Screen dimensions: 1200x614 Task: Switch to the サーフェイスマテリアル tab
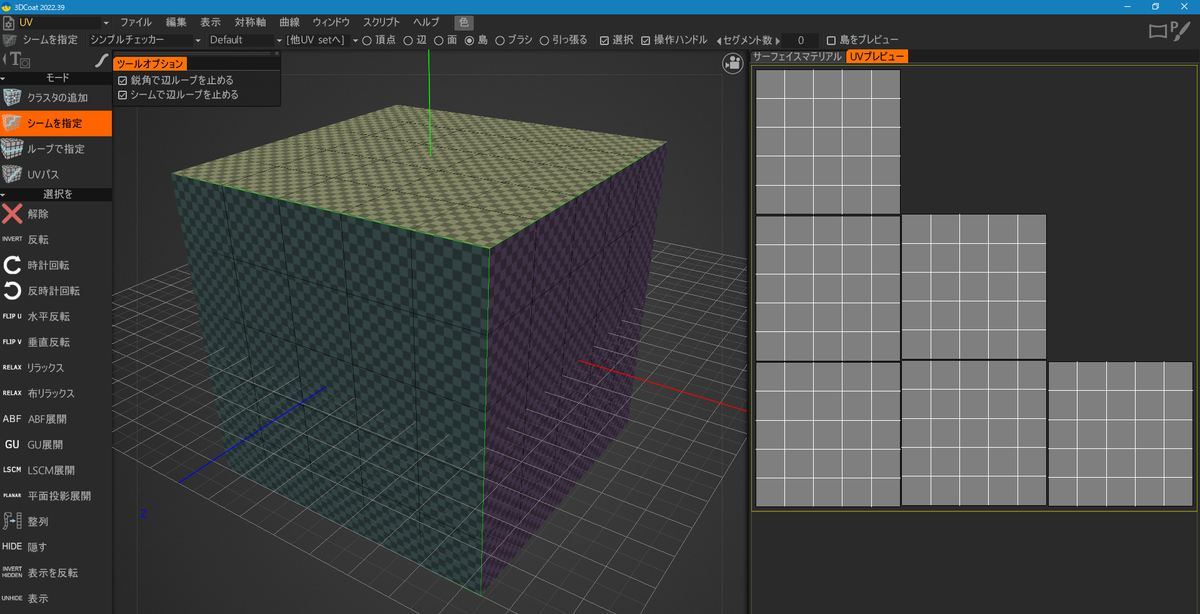click(797, 57)
